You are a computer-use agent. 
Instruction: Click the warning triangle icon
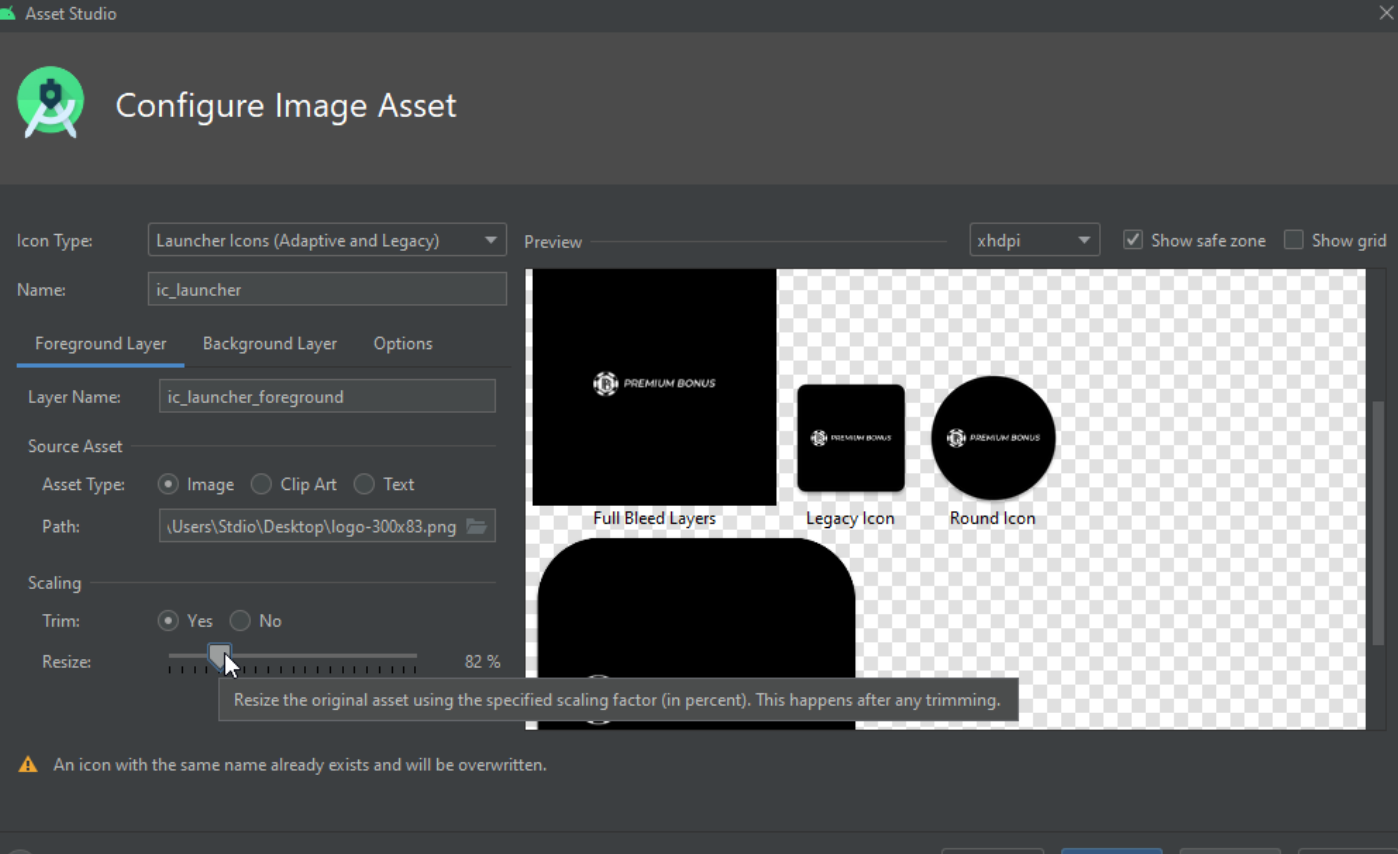(x=28, y=765)
